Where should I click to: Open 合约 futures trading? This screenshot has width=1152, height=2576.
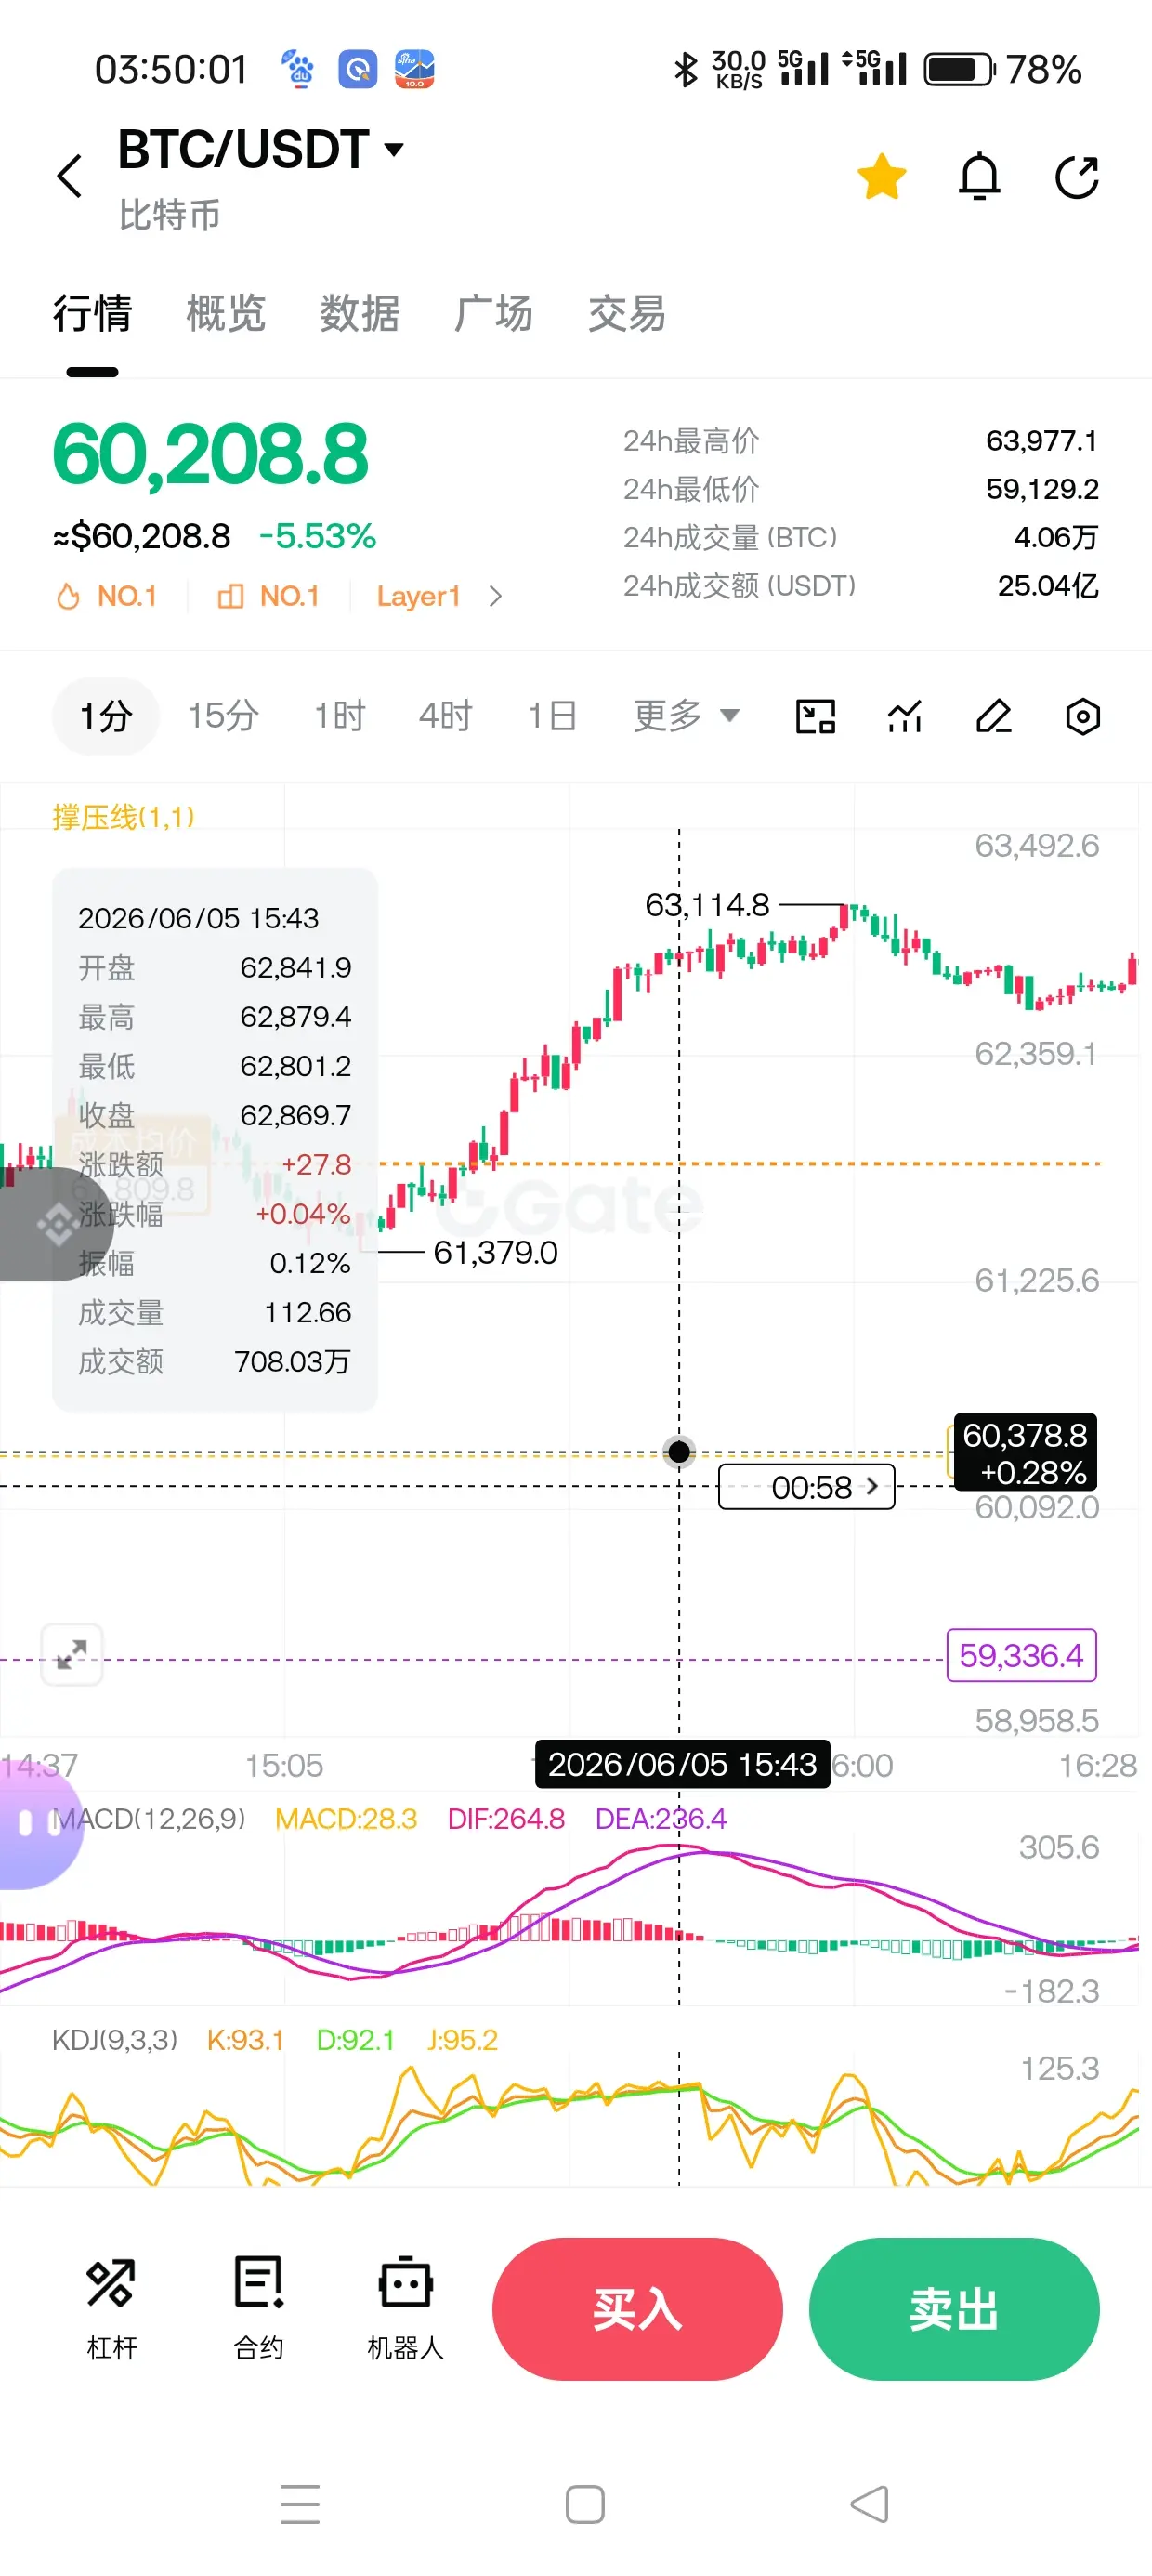pyautogui.click(x=258, y=2308)
